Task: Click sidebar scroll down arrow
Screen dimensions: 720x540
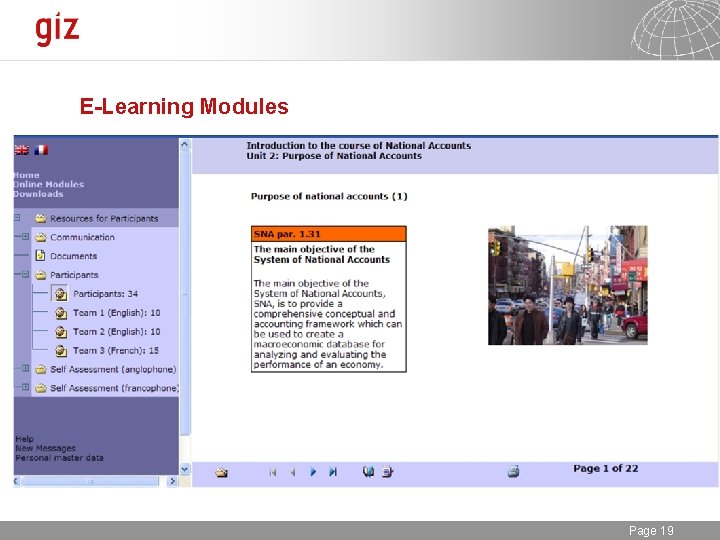Action: [x=185, y=469]
